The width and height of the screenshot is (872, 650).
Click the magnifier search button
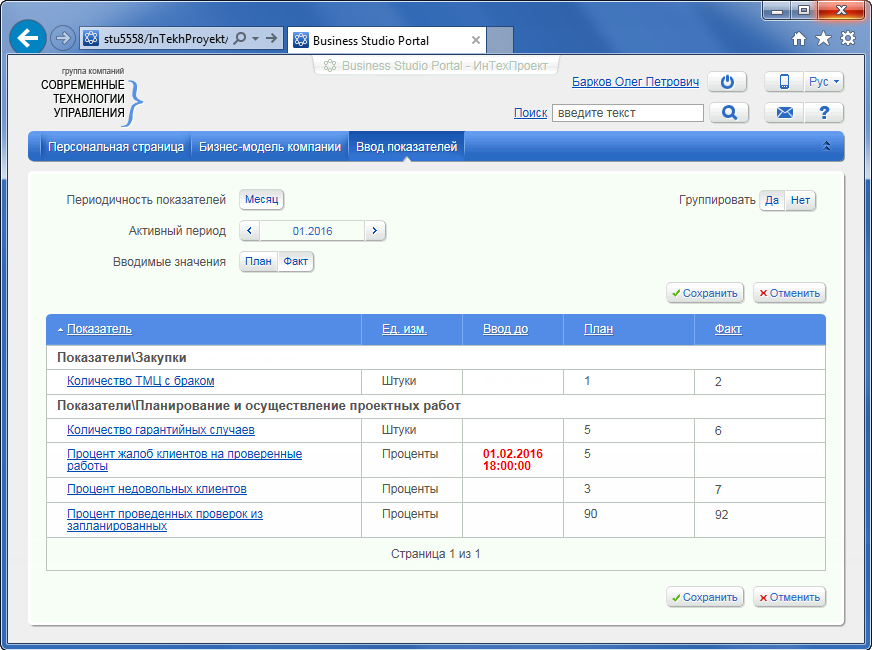click(x=729, y=113)
